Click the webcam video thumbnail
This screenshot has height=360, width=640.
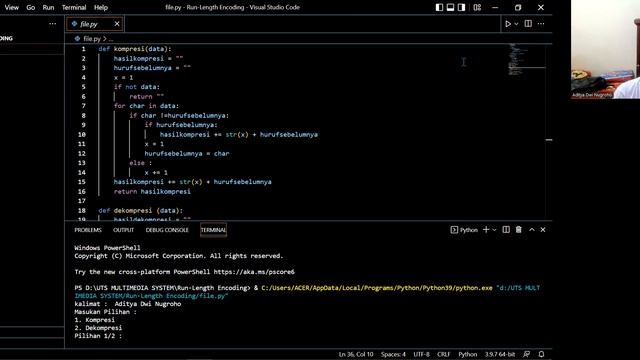605,49
